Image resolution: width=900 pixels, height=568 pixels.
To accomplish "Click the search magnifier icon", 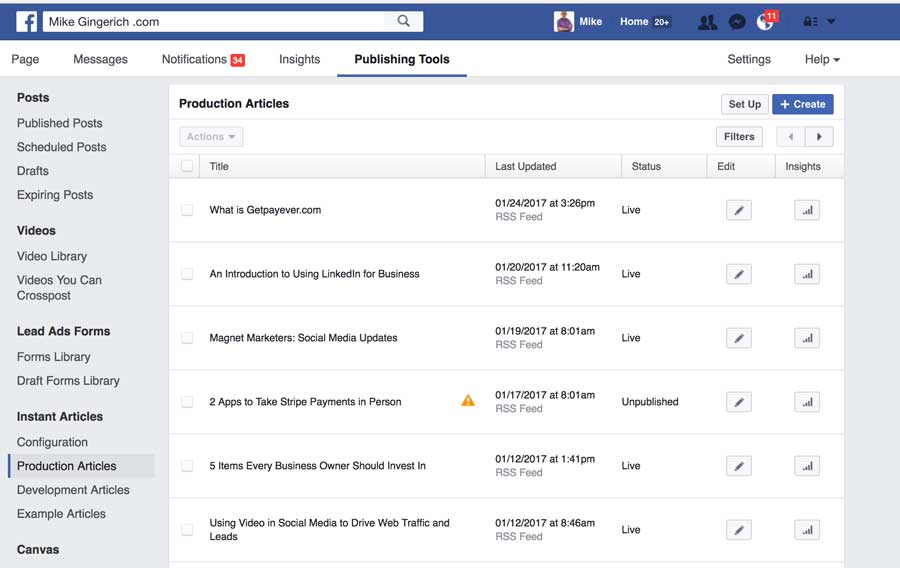I will pos(403,21).
